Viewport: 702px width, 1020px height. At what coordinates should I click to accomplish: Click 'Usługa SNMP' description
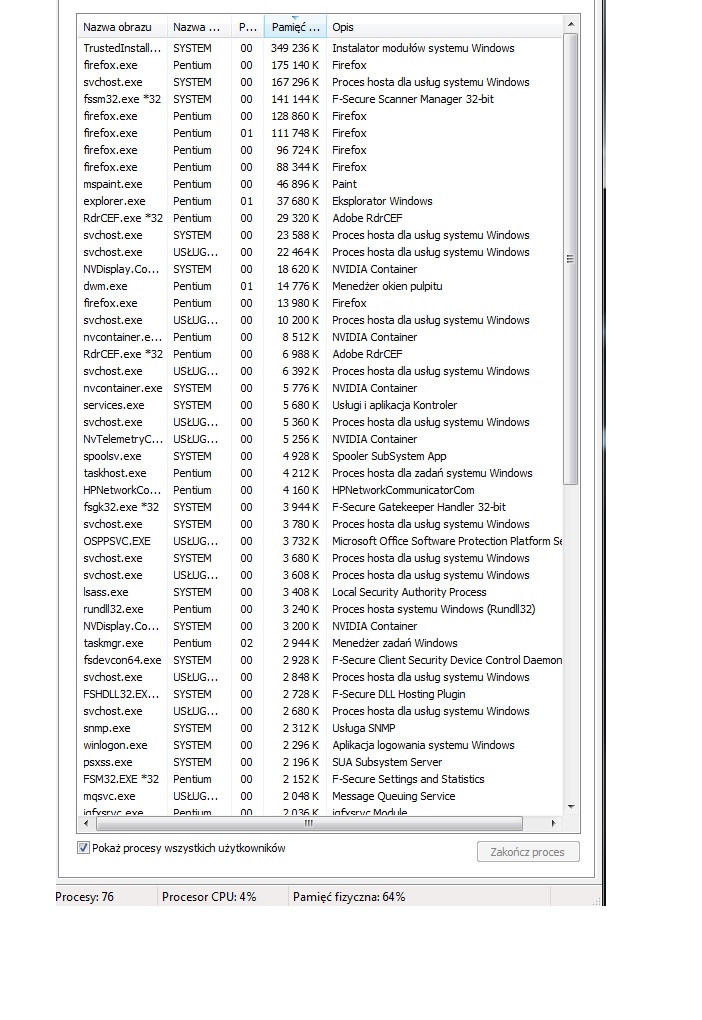(364, 728)
